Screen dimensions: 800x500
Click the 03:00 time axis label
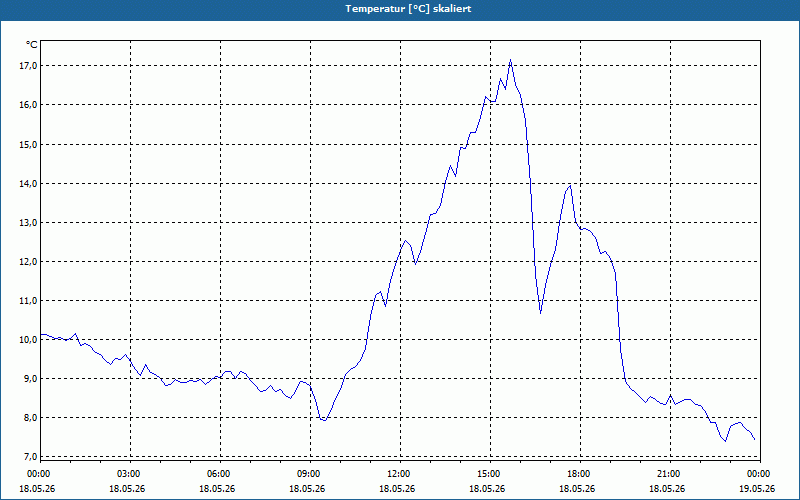(131, 474)
